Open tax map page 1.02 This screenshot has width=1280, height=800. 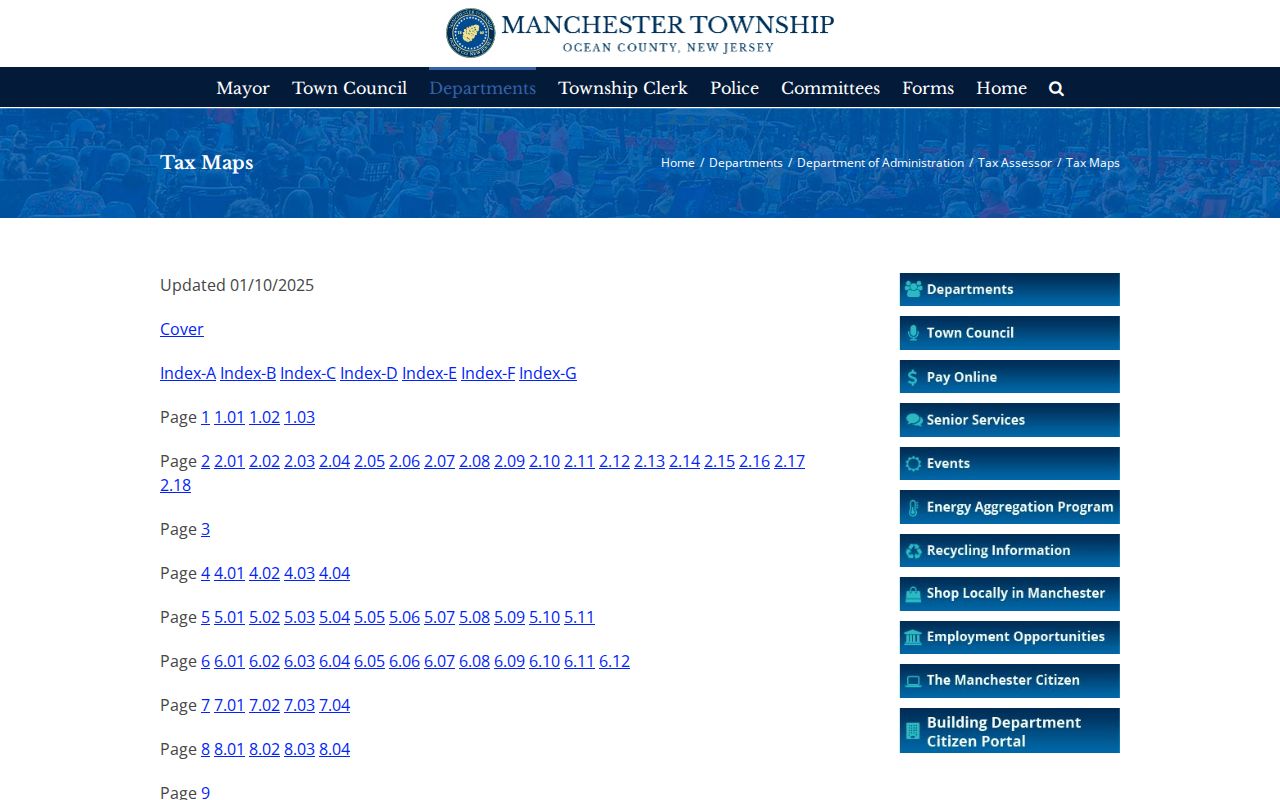point(264,417)
